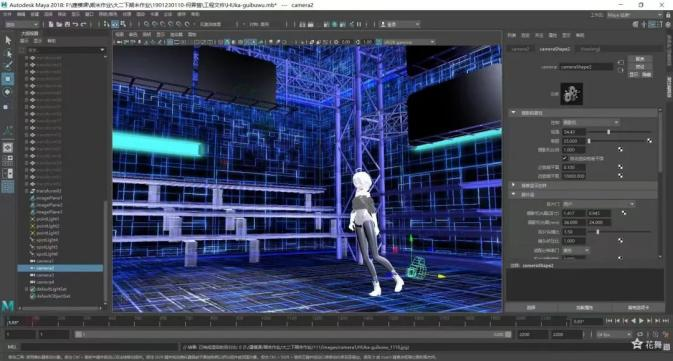Pick the Paint Selection brush tool
Image resolution: width=673 pixels, height=361 pixels.
click(8, 66)
